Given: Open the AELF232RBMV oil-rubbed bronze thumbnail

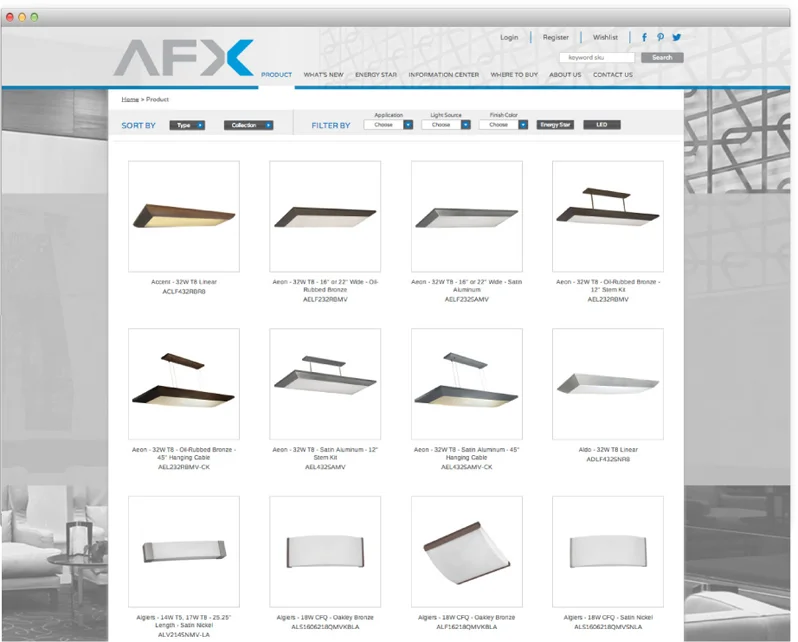Looking at the screenshot, I should 325,216.
